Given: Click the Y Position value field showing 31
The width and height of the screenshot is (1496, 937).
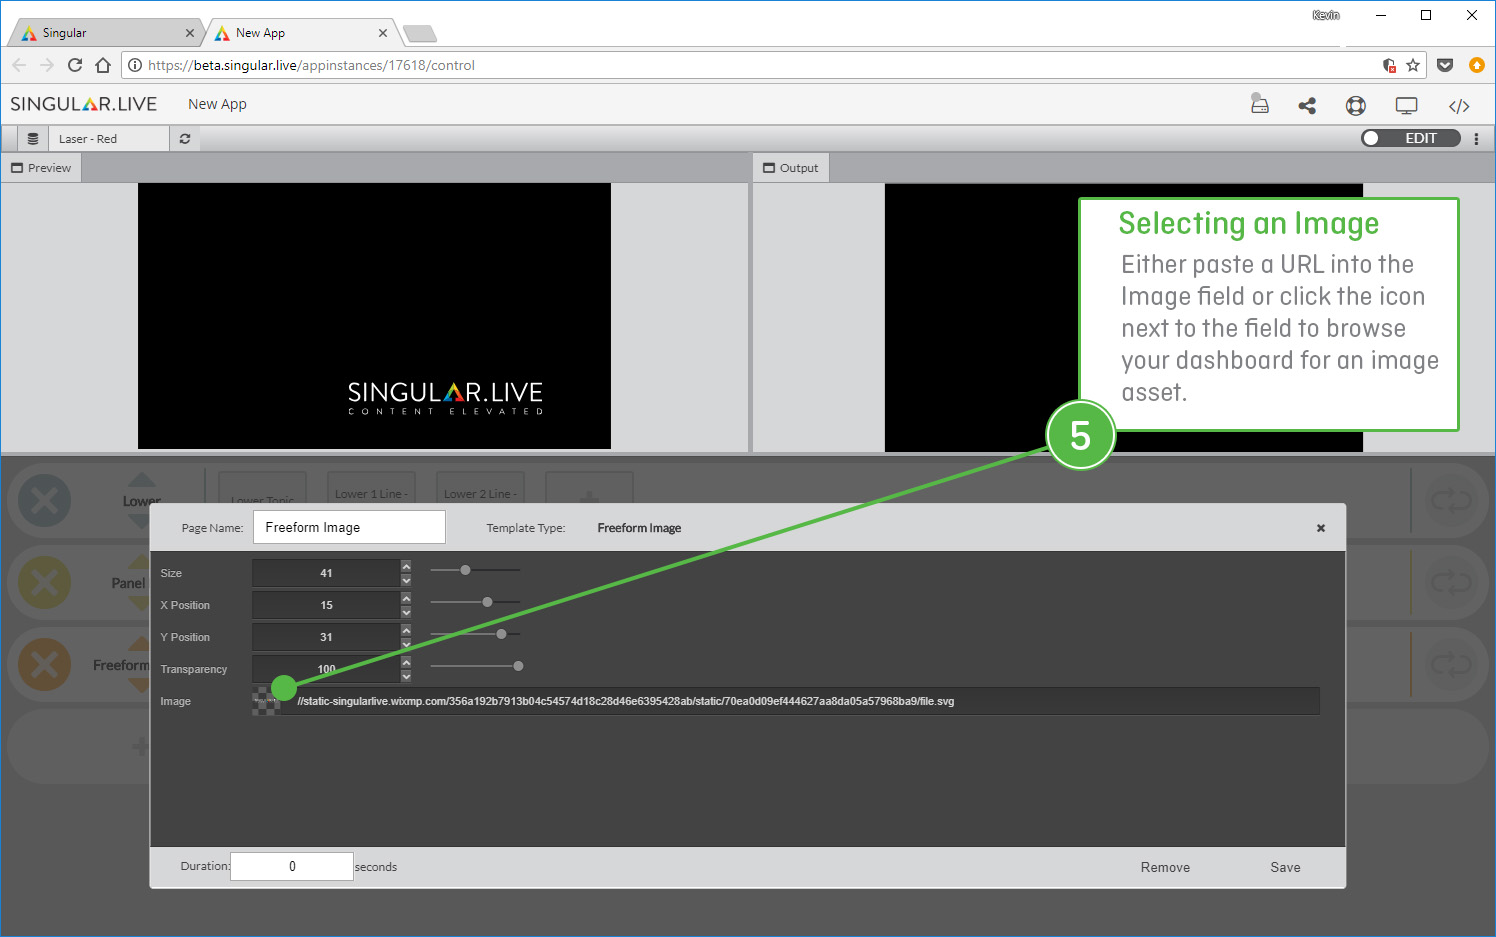Looking at the screenshot, I should click(326, 637).
